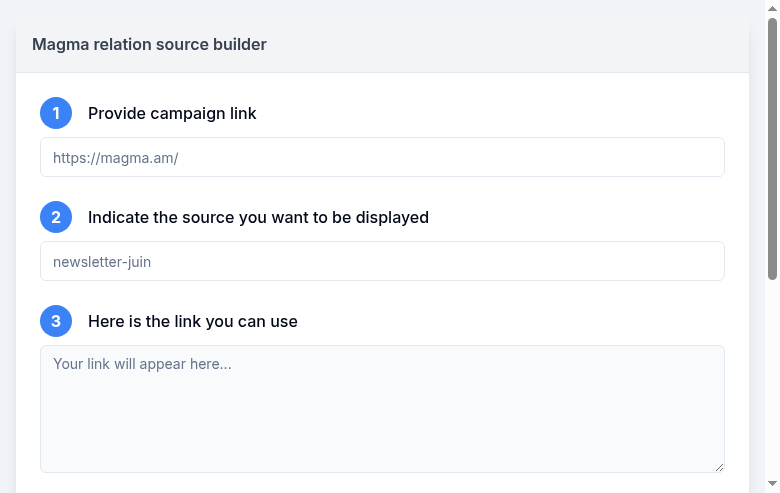This screenshot has height=493, width=780.
Task: Click the campaign link input field
Action: coord(382,157)
